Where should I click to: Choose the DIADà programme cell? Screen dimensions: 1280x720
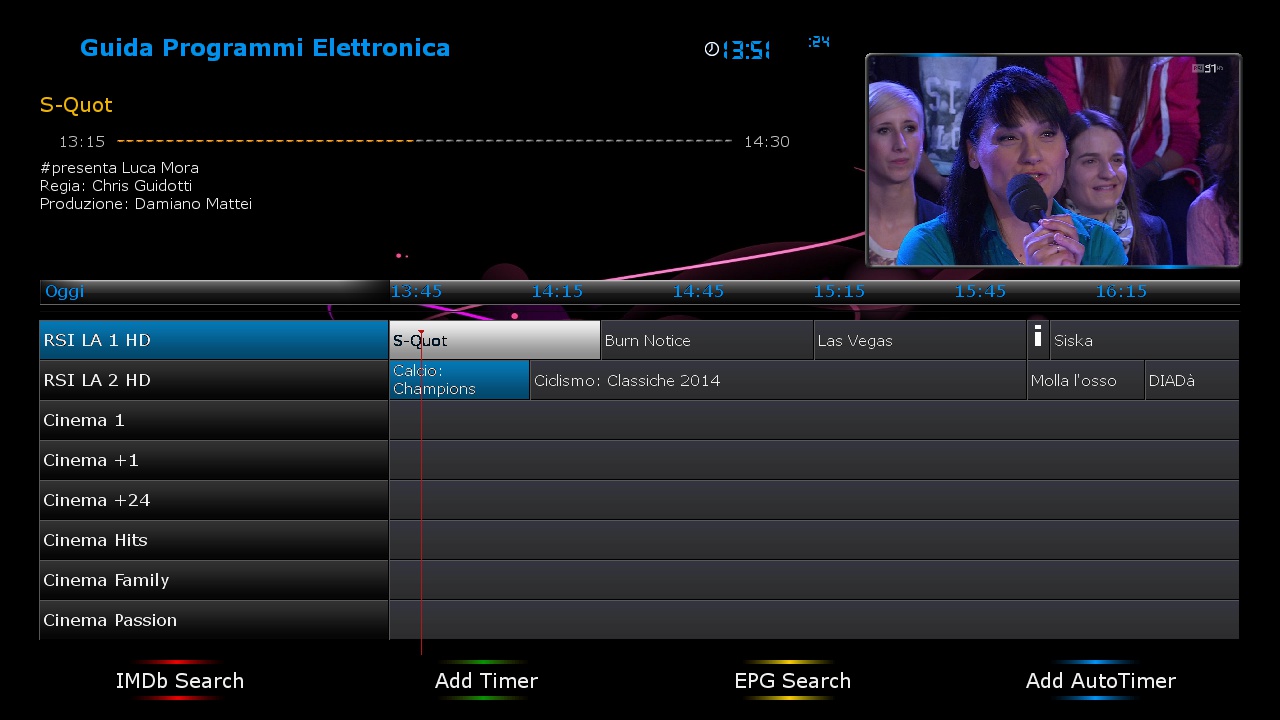pos(1192,380)
